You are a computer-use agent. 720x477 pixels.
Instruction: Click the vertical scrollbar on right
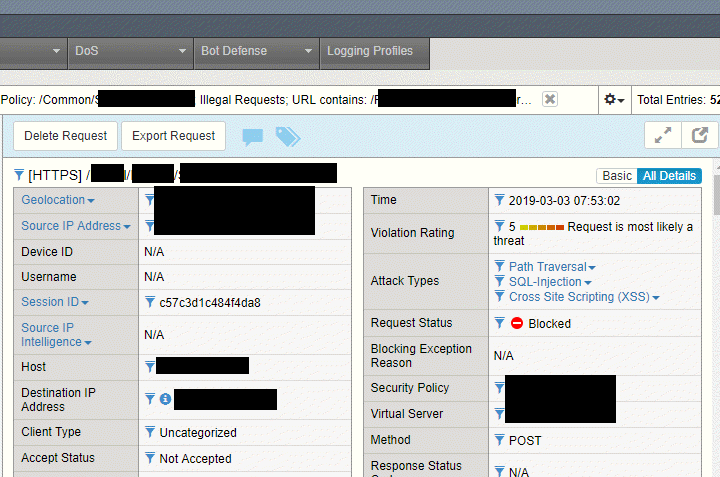point(717,193)
